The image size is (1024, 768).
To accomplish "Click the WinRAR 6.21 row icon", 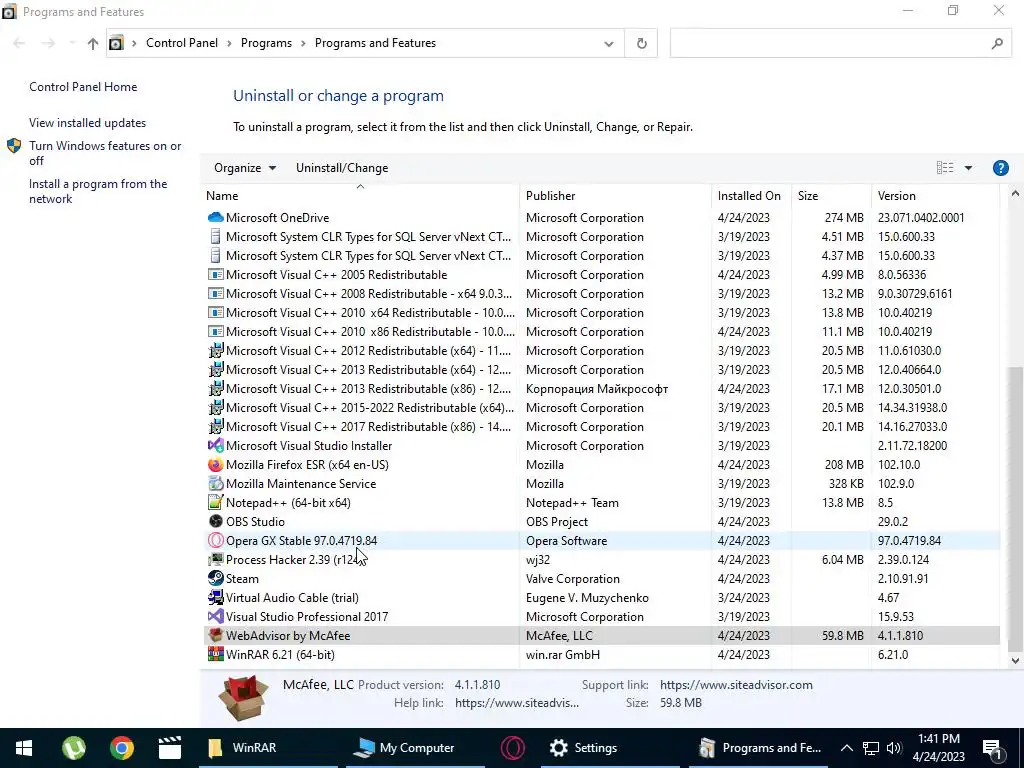I will [x=216, y=654].
